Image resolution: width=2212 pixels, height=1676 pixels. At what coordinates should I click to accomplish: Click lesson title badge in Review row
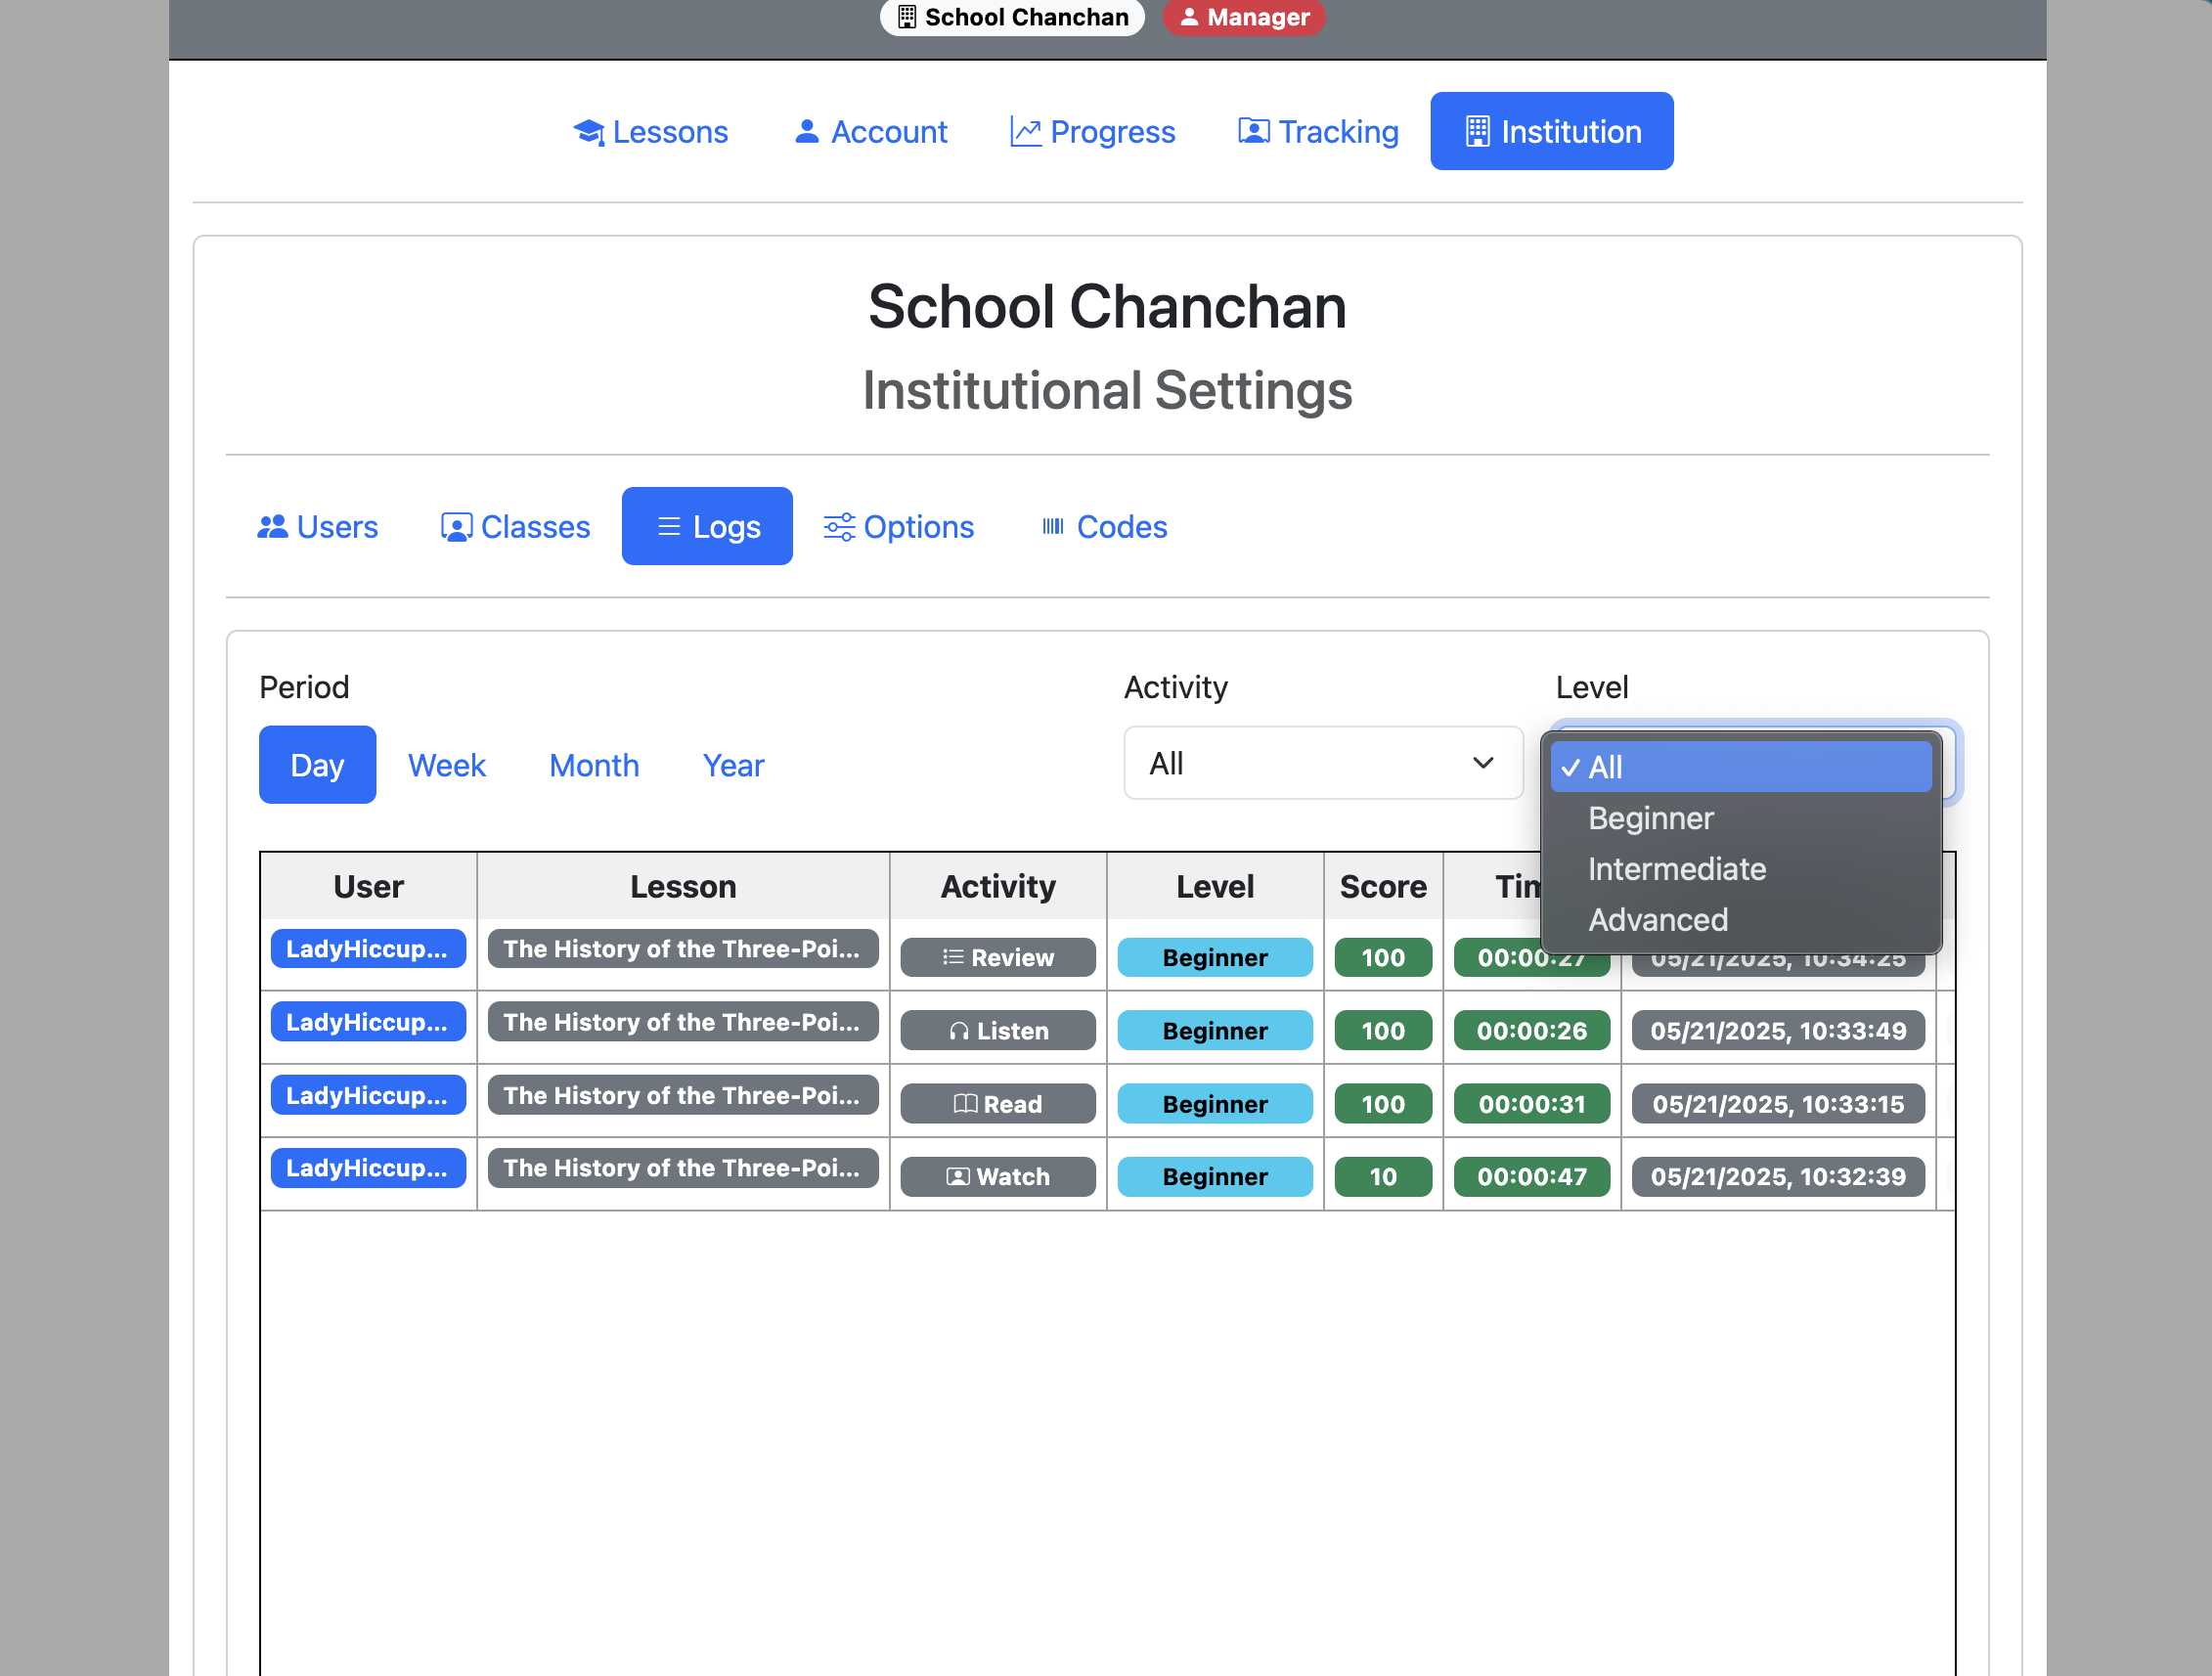(x=683, y=949)
